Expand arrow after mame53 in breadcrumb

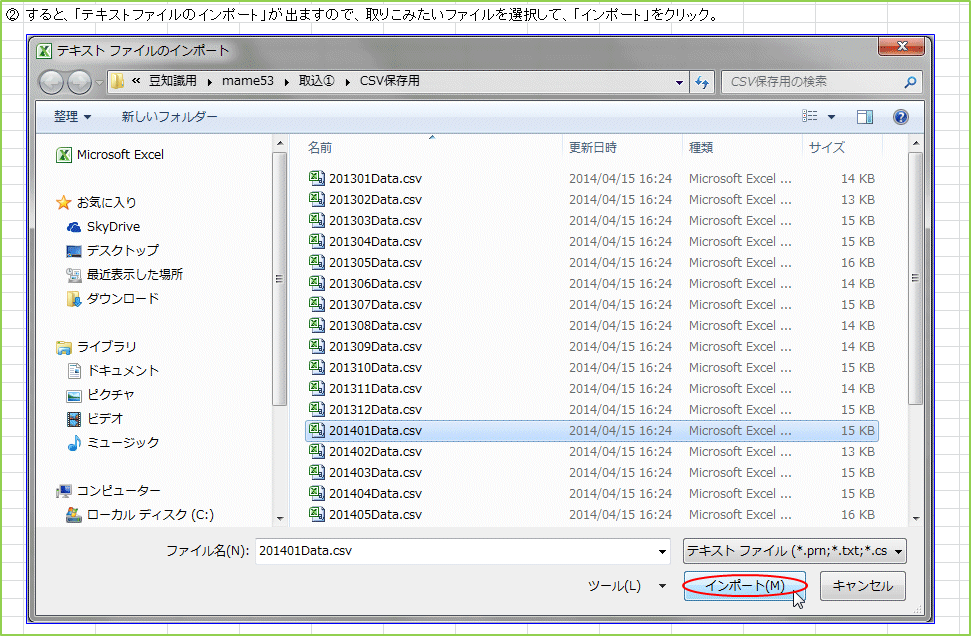click(x=286, y=82)
